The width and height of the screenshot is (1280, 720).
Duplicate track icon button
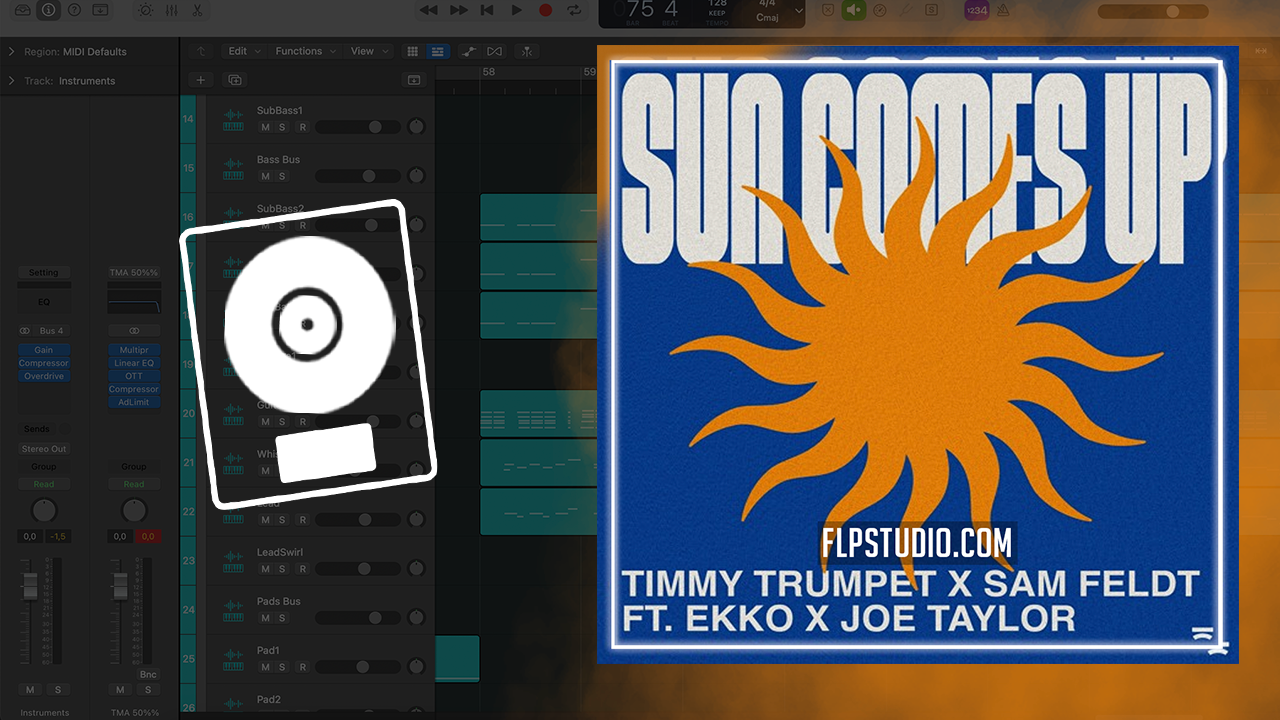point(235,80)
